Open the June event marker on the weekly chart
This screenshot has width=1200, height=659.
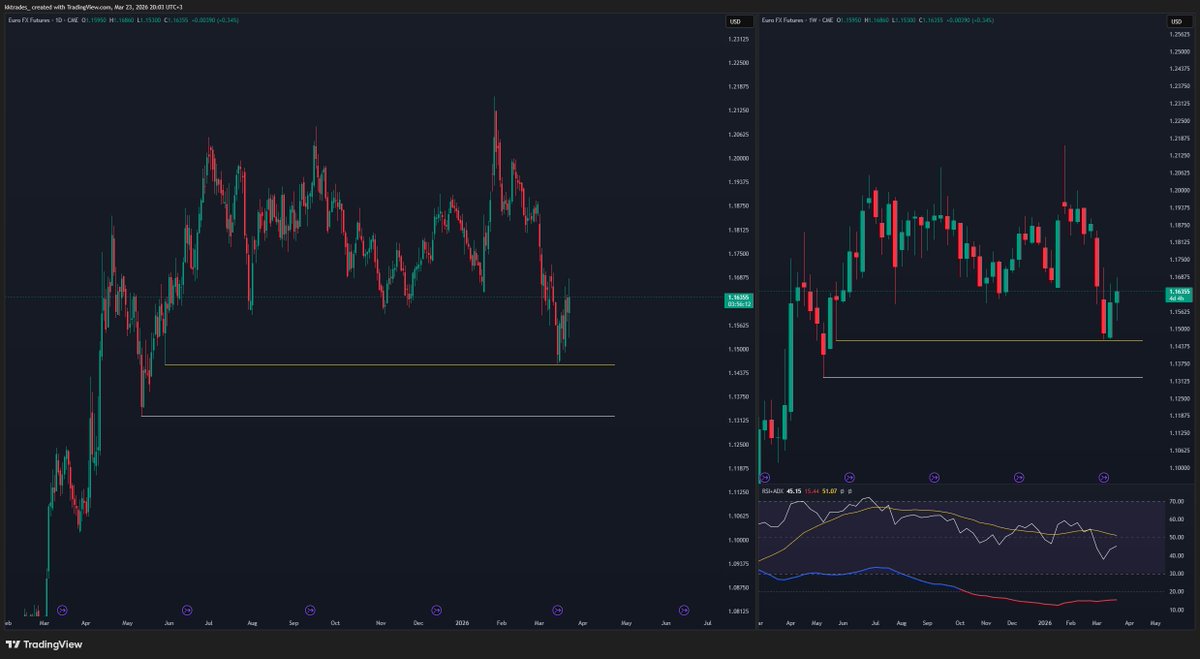coord(849,478)
